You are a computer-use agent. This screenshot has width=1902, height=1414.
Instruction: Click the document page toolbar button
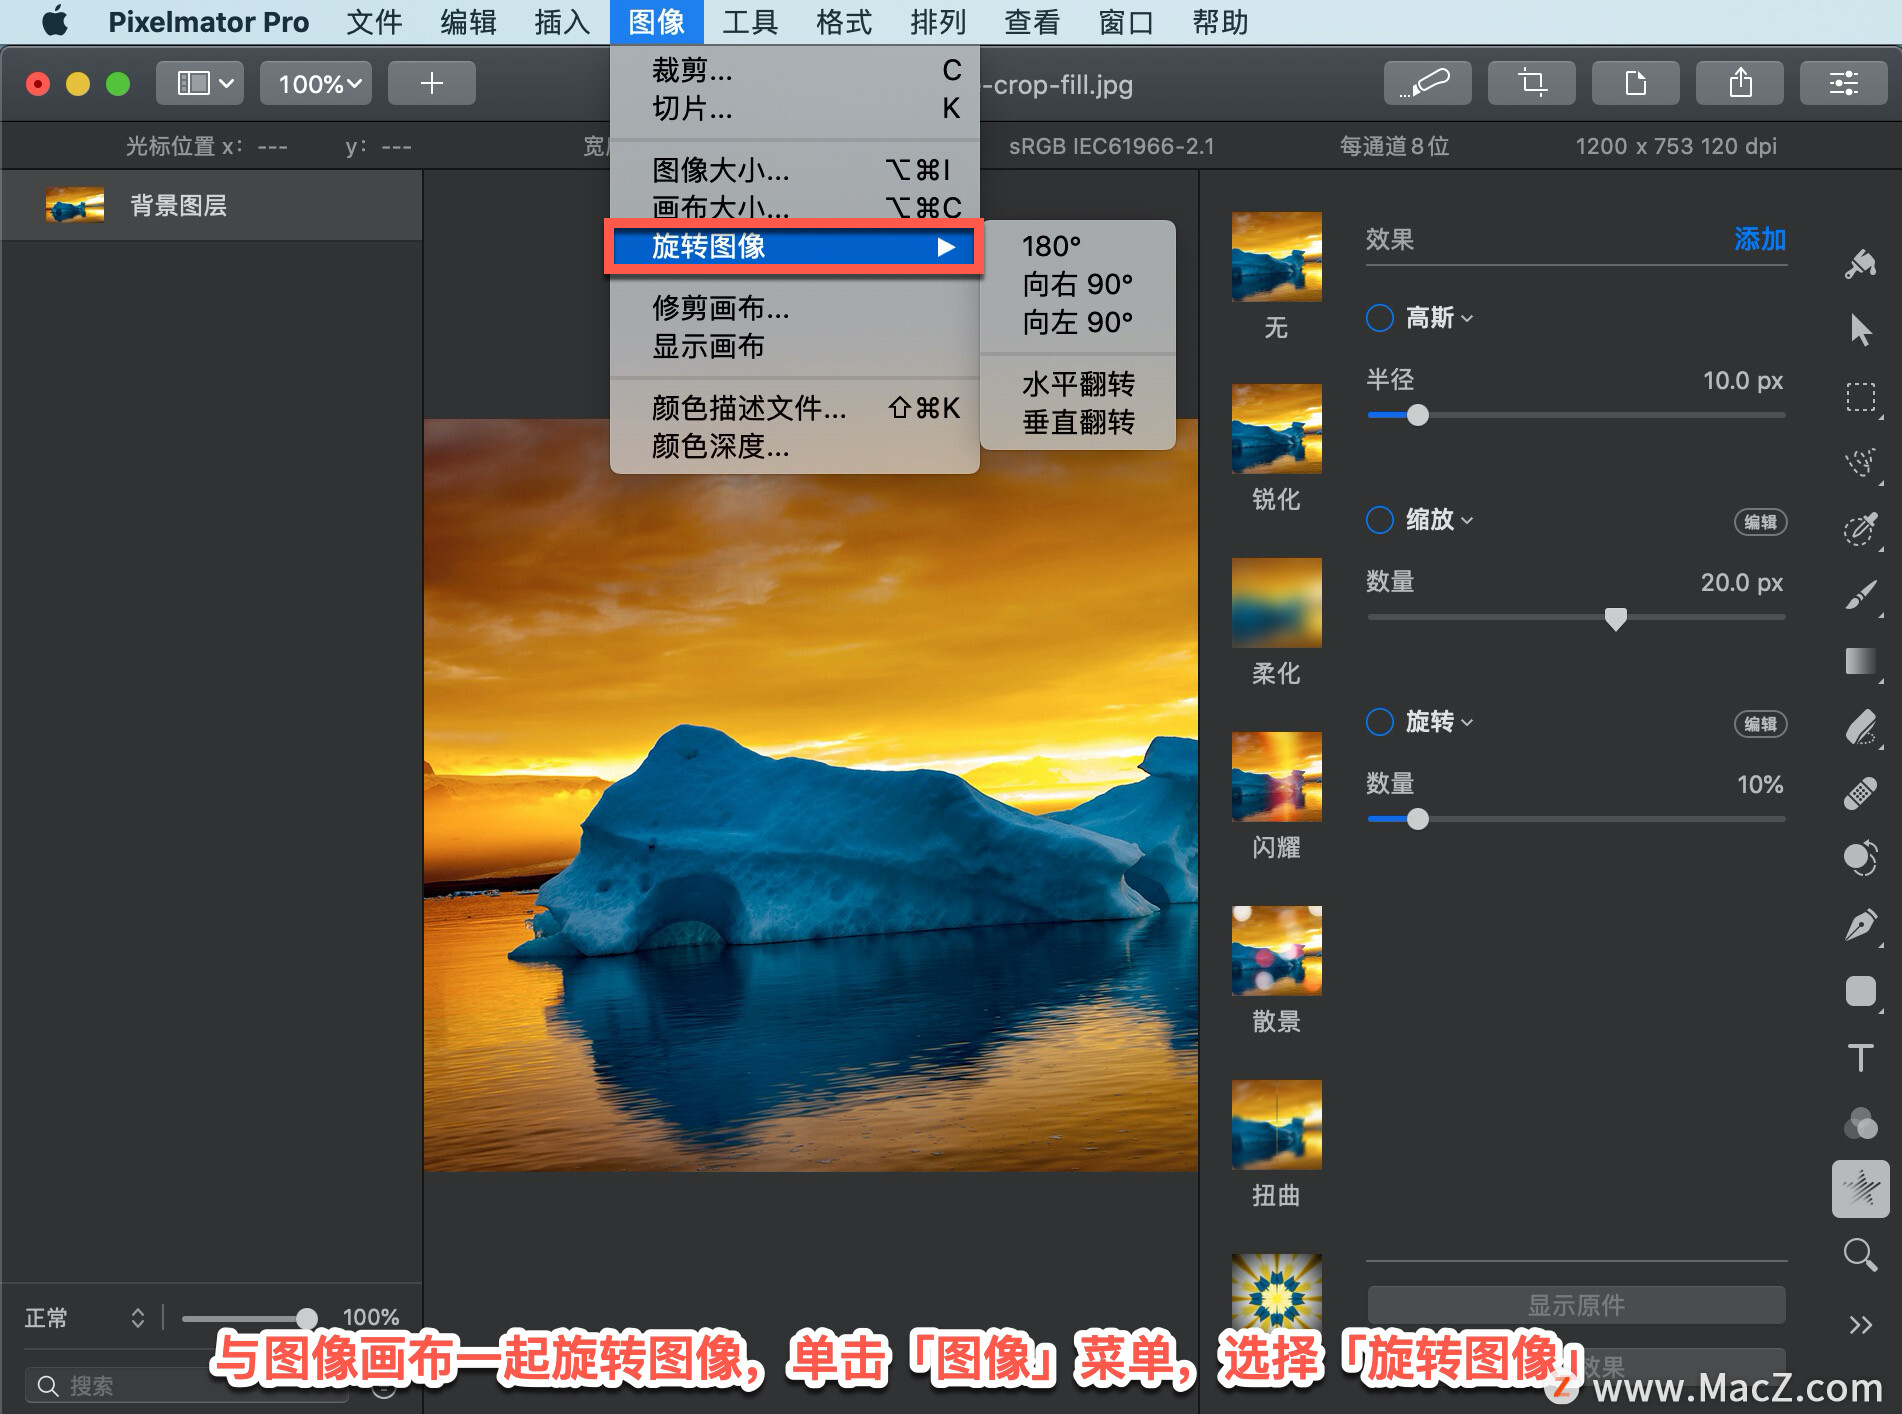click(1635, 83)
